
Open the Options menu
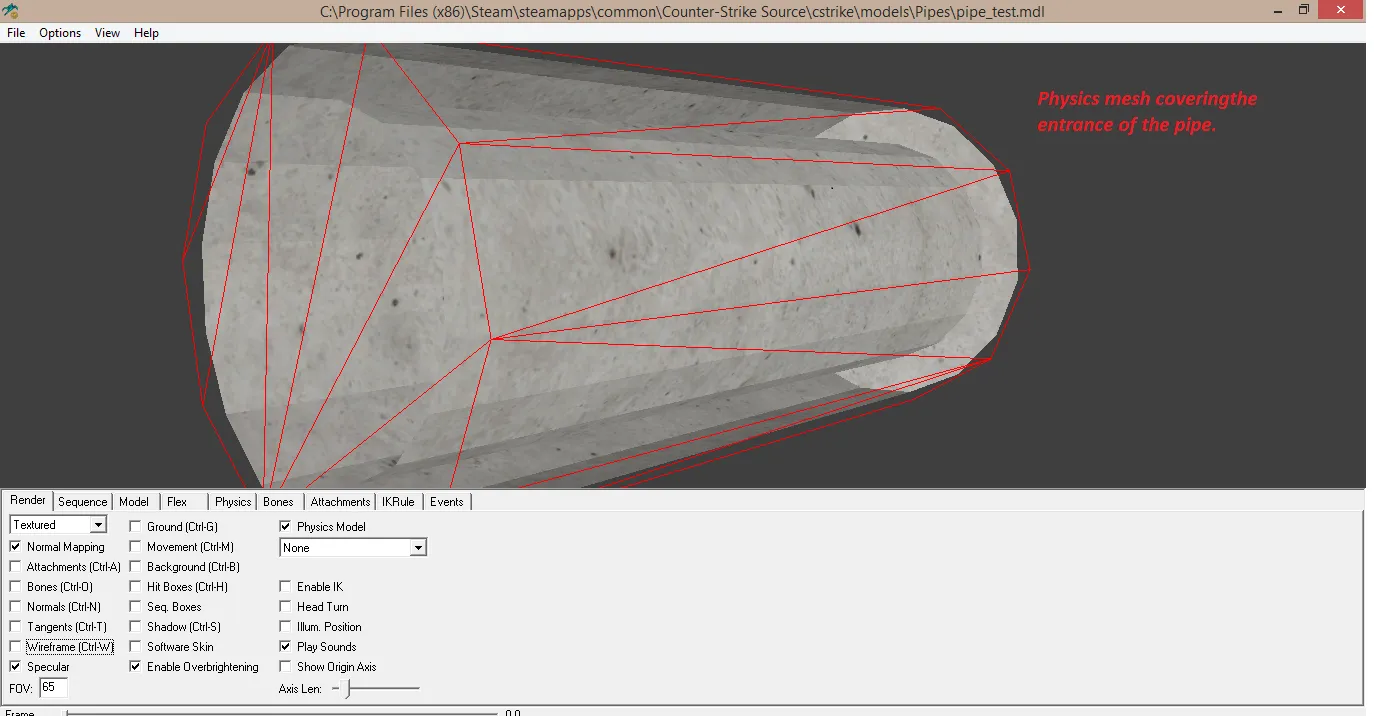coord(60,33)
